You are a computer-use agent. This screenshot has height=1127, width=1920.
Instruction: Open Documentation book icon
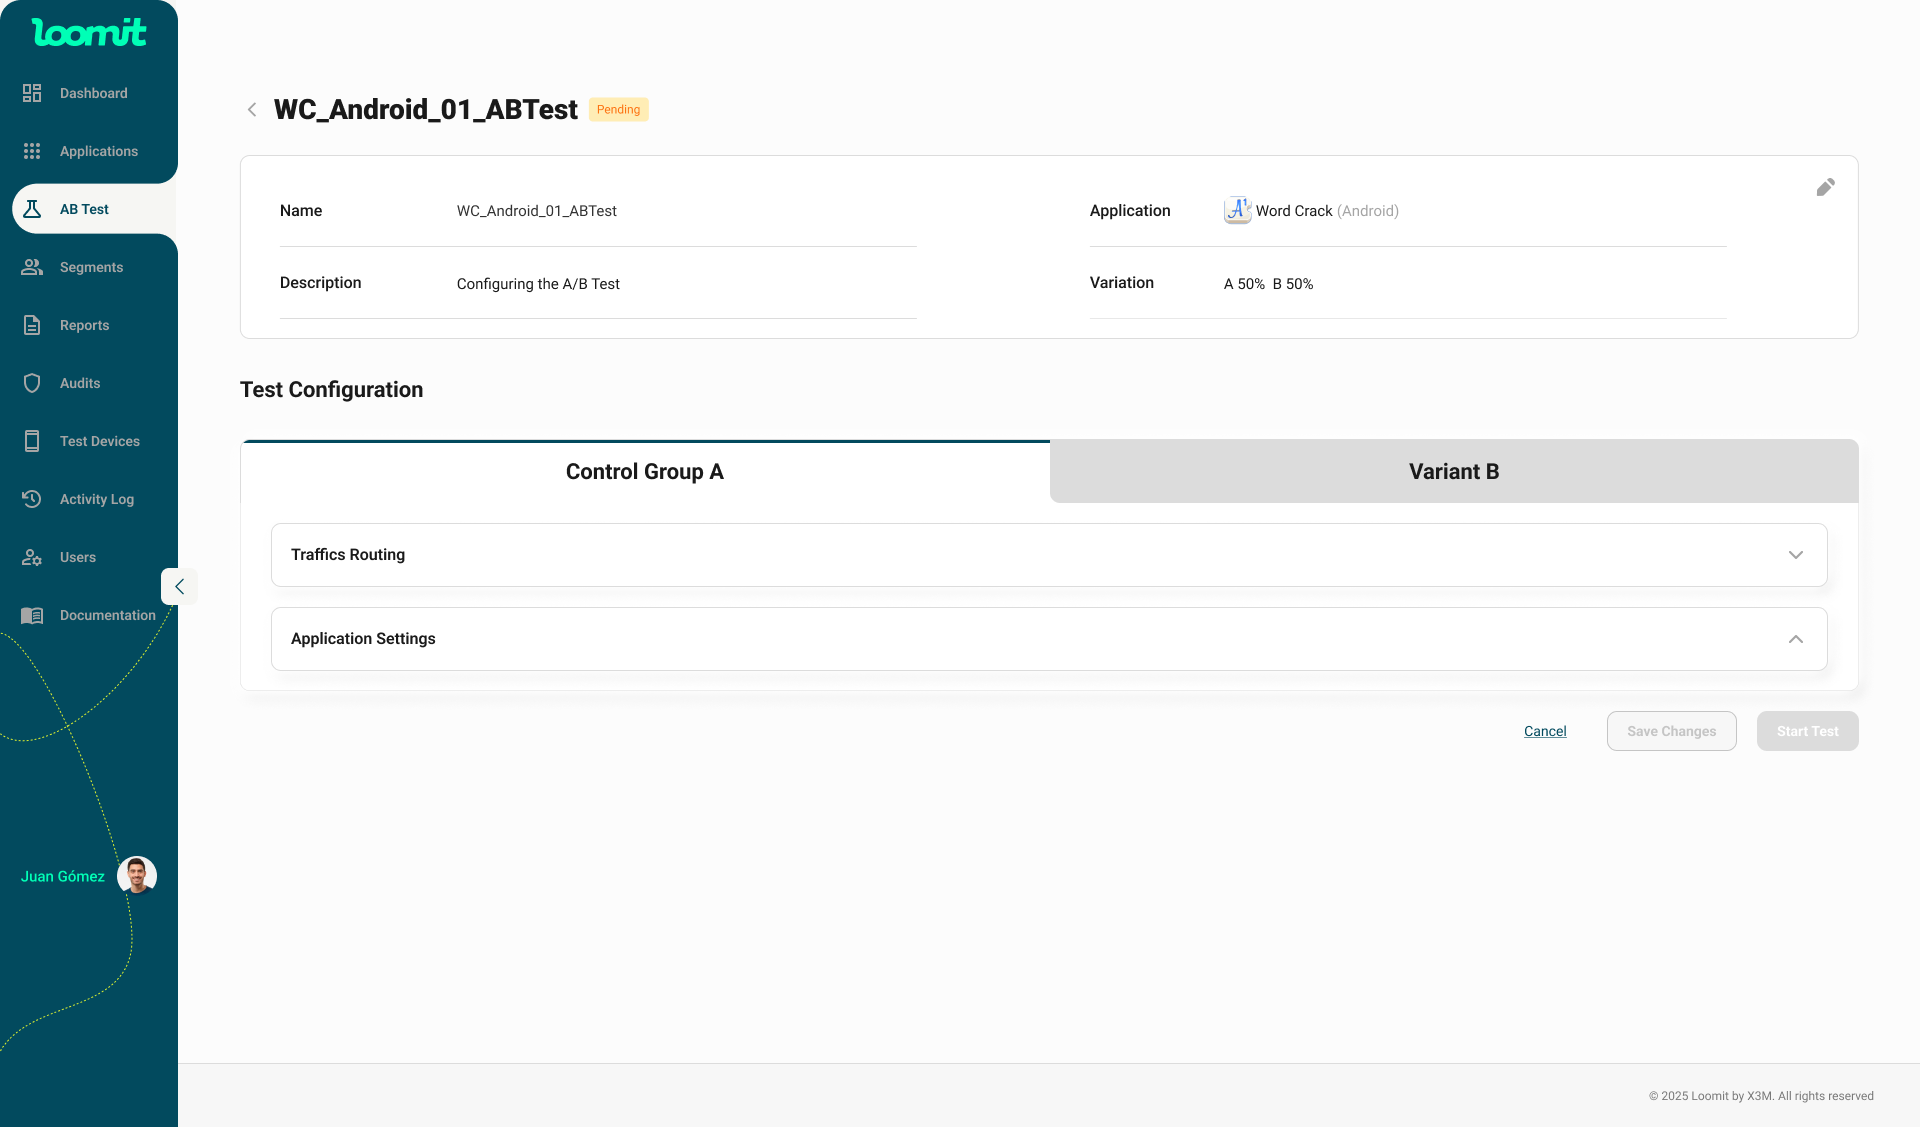(x=32, y=615)
